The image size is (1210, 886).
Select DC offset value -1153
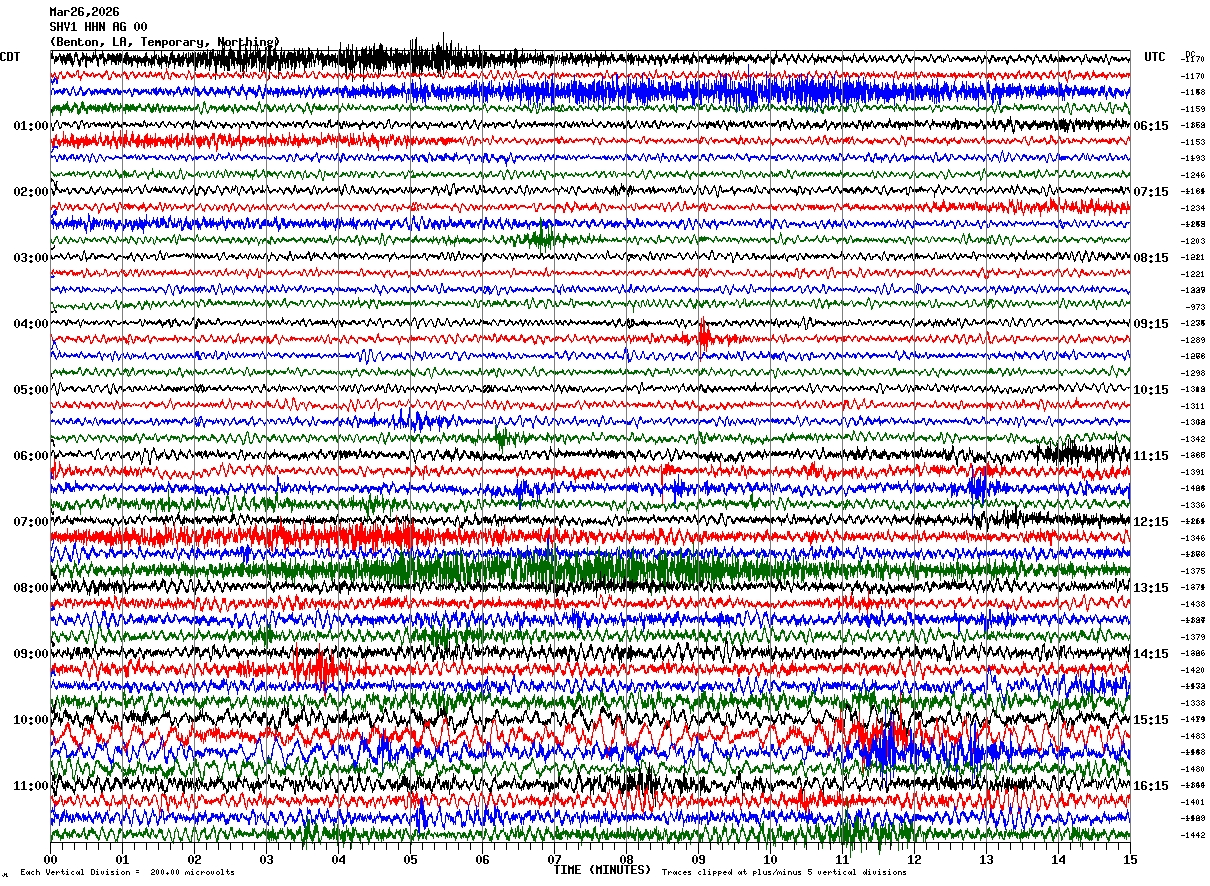1194,142
